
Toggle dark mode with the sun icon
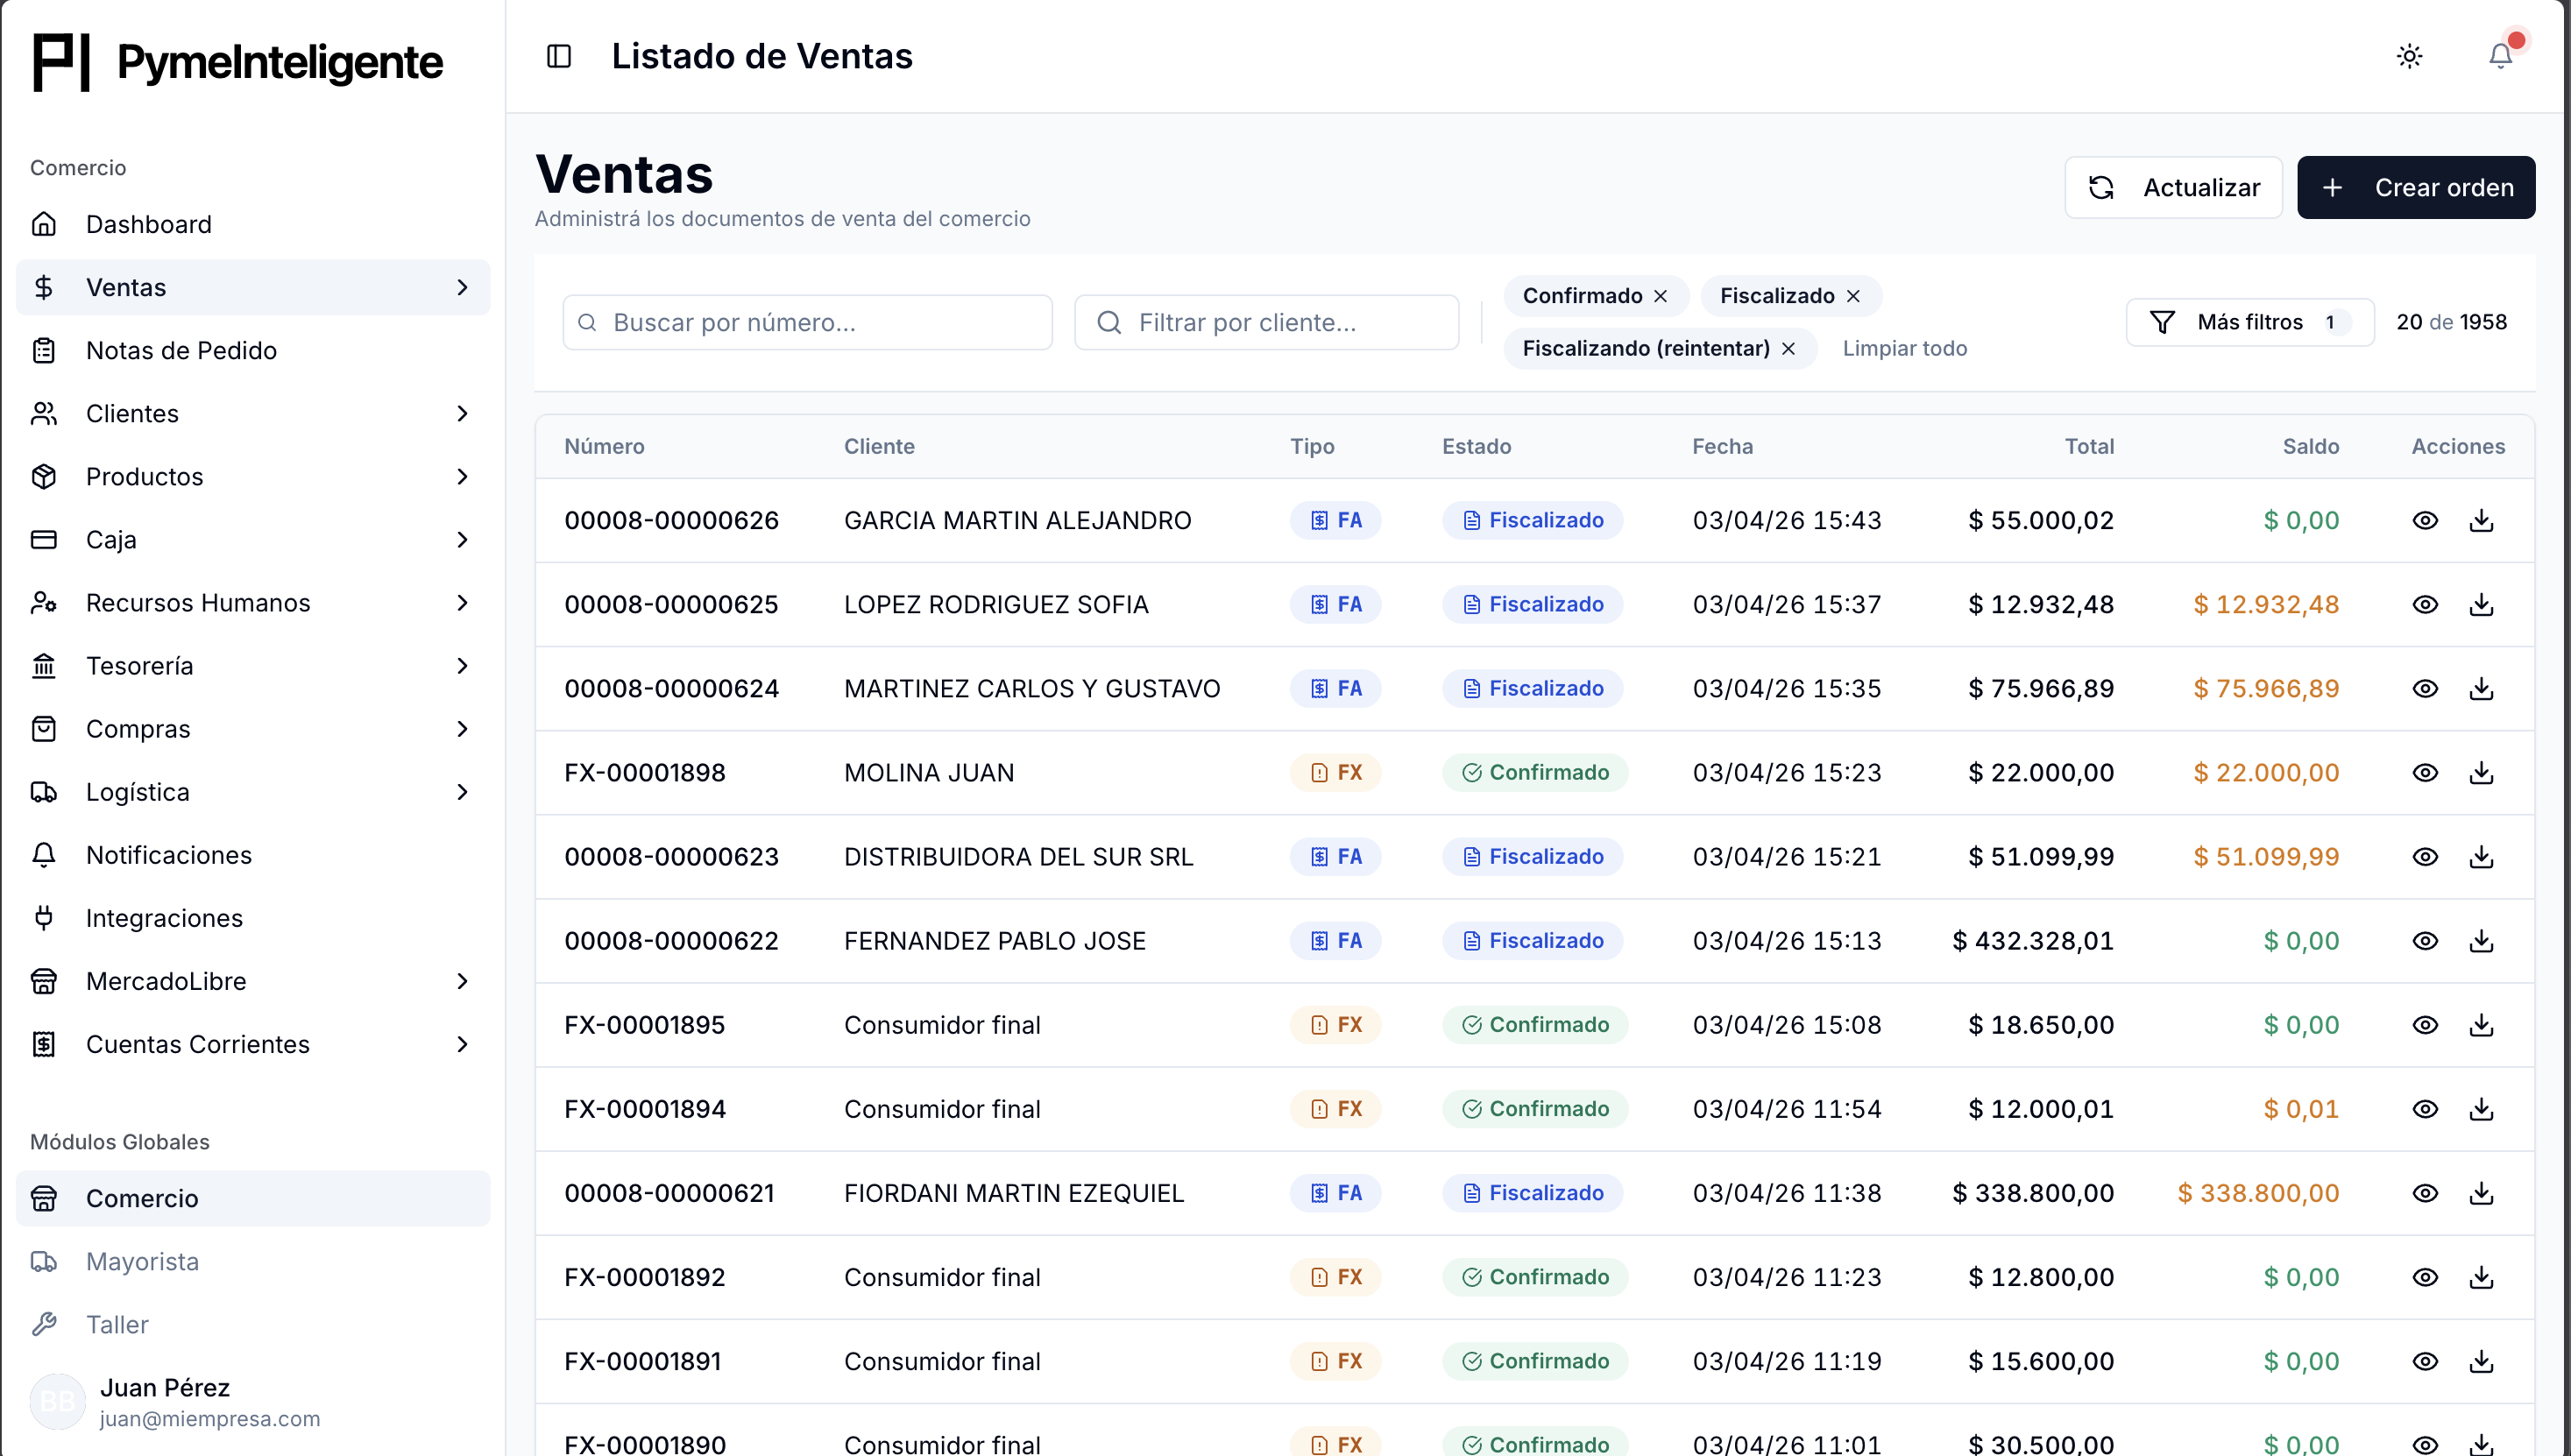click(2410, 56)
